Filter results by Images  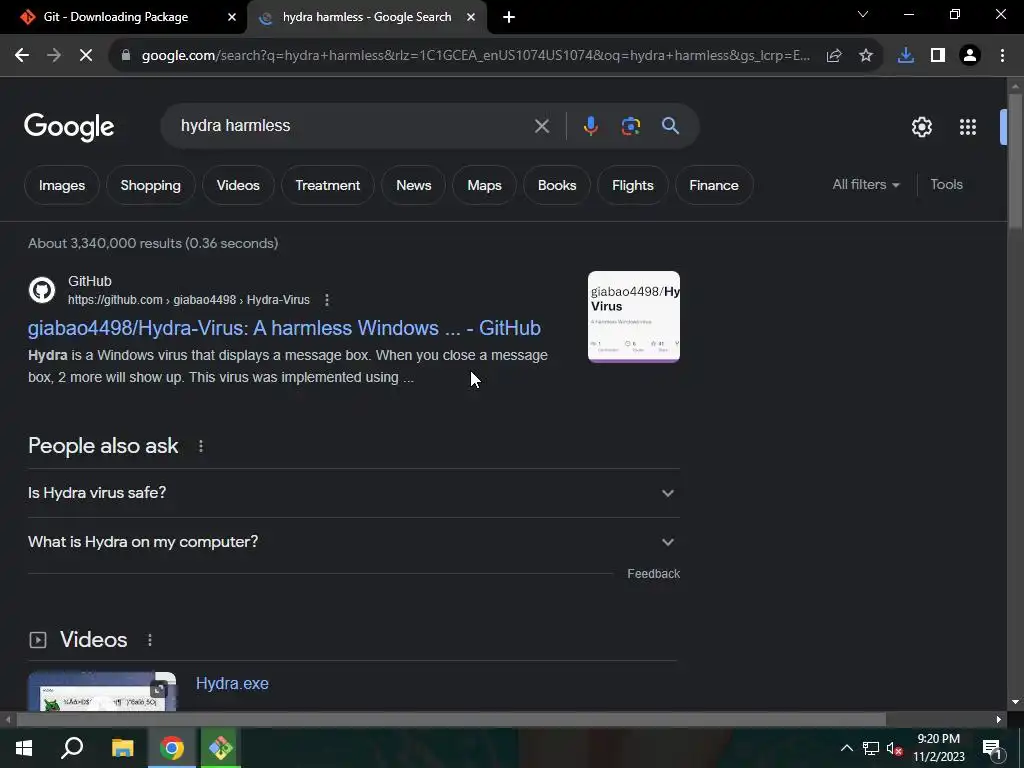(62, 185)
